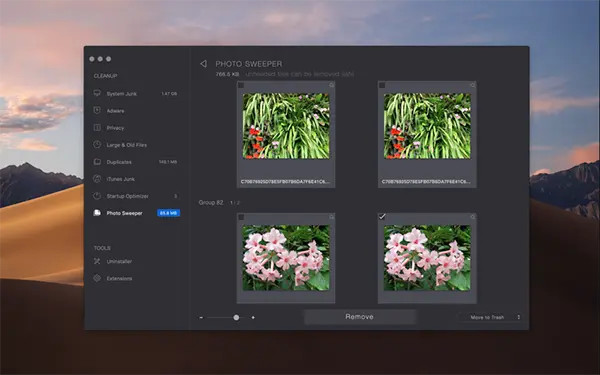Open the Duplicates folder icon
This screenshot has width=600, height=375.
tap(97, 161)
